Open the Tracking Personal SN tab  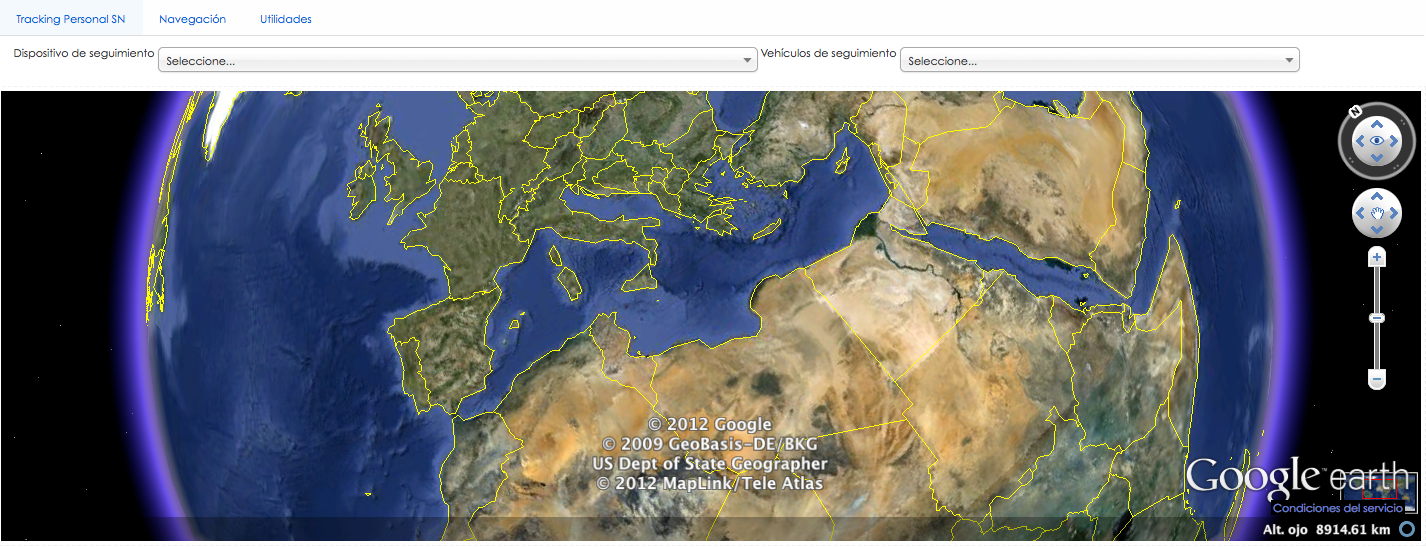click(70, 19)
